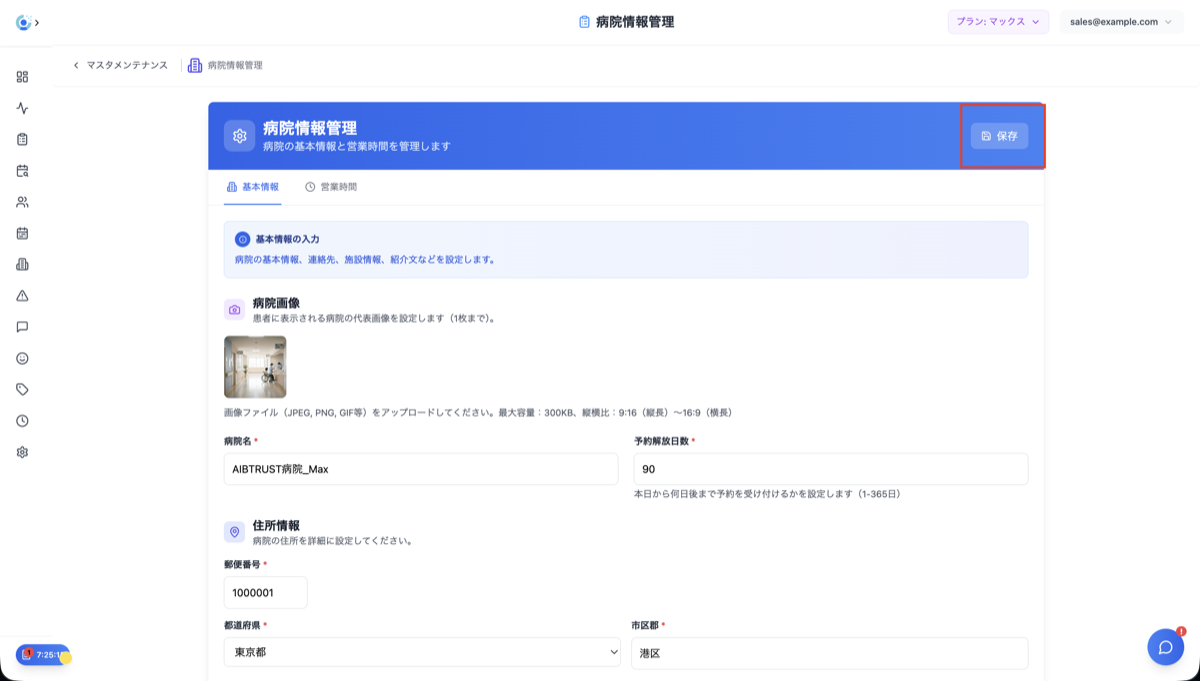The height and width of the screenshot is (681, 1200).
Task: Open the clipboard records icon in sidebar
Action: [22, 139]
